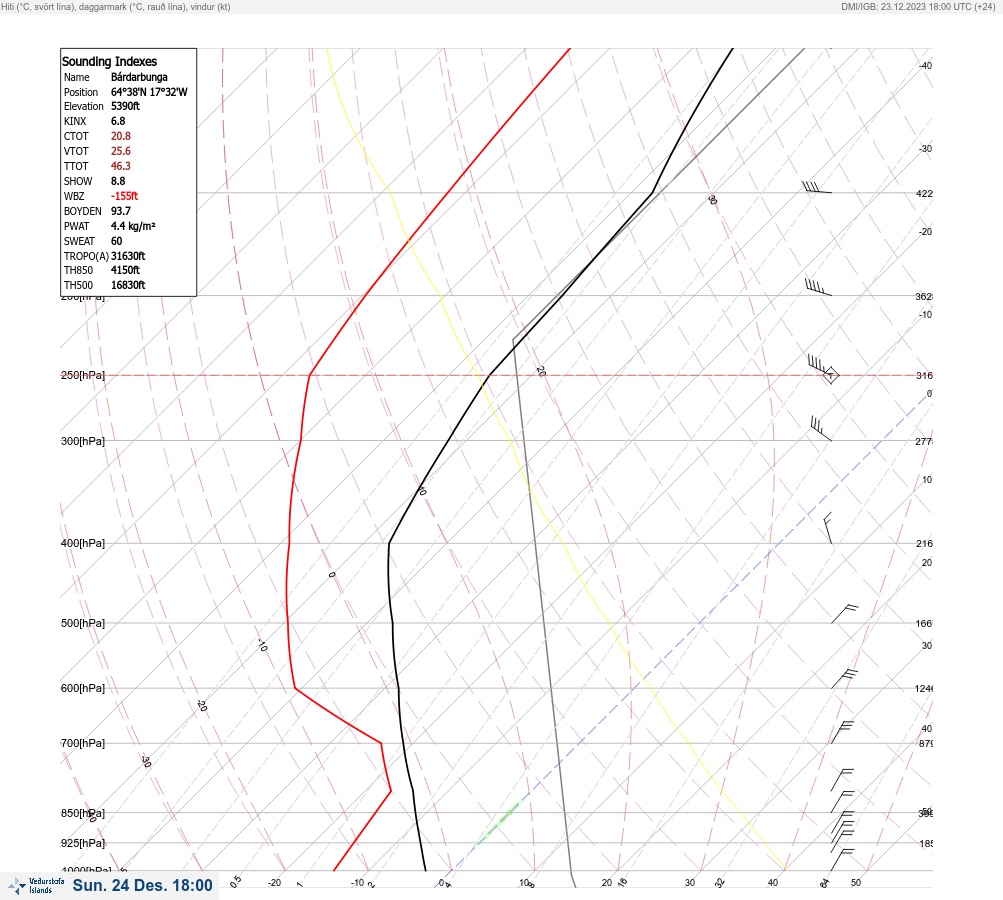Click the TH500 value 16830ft
The width and height of the screenshot is (1003, 900).
tap(128, 285)
